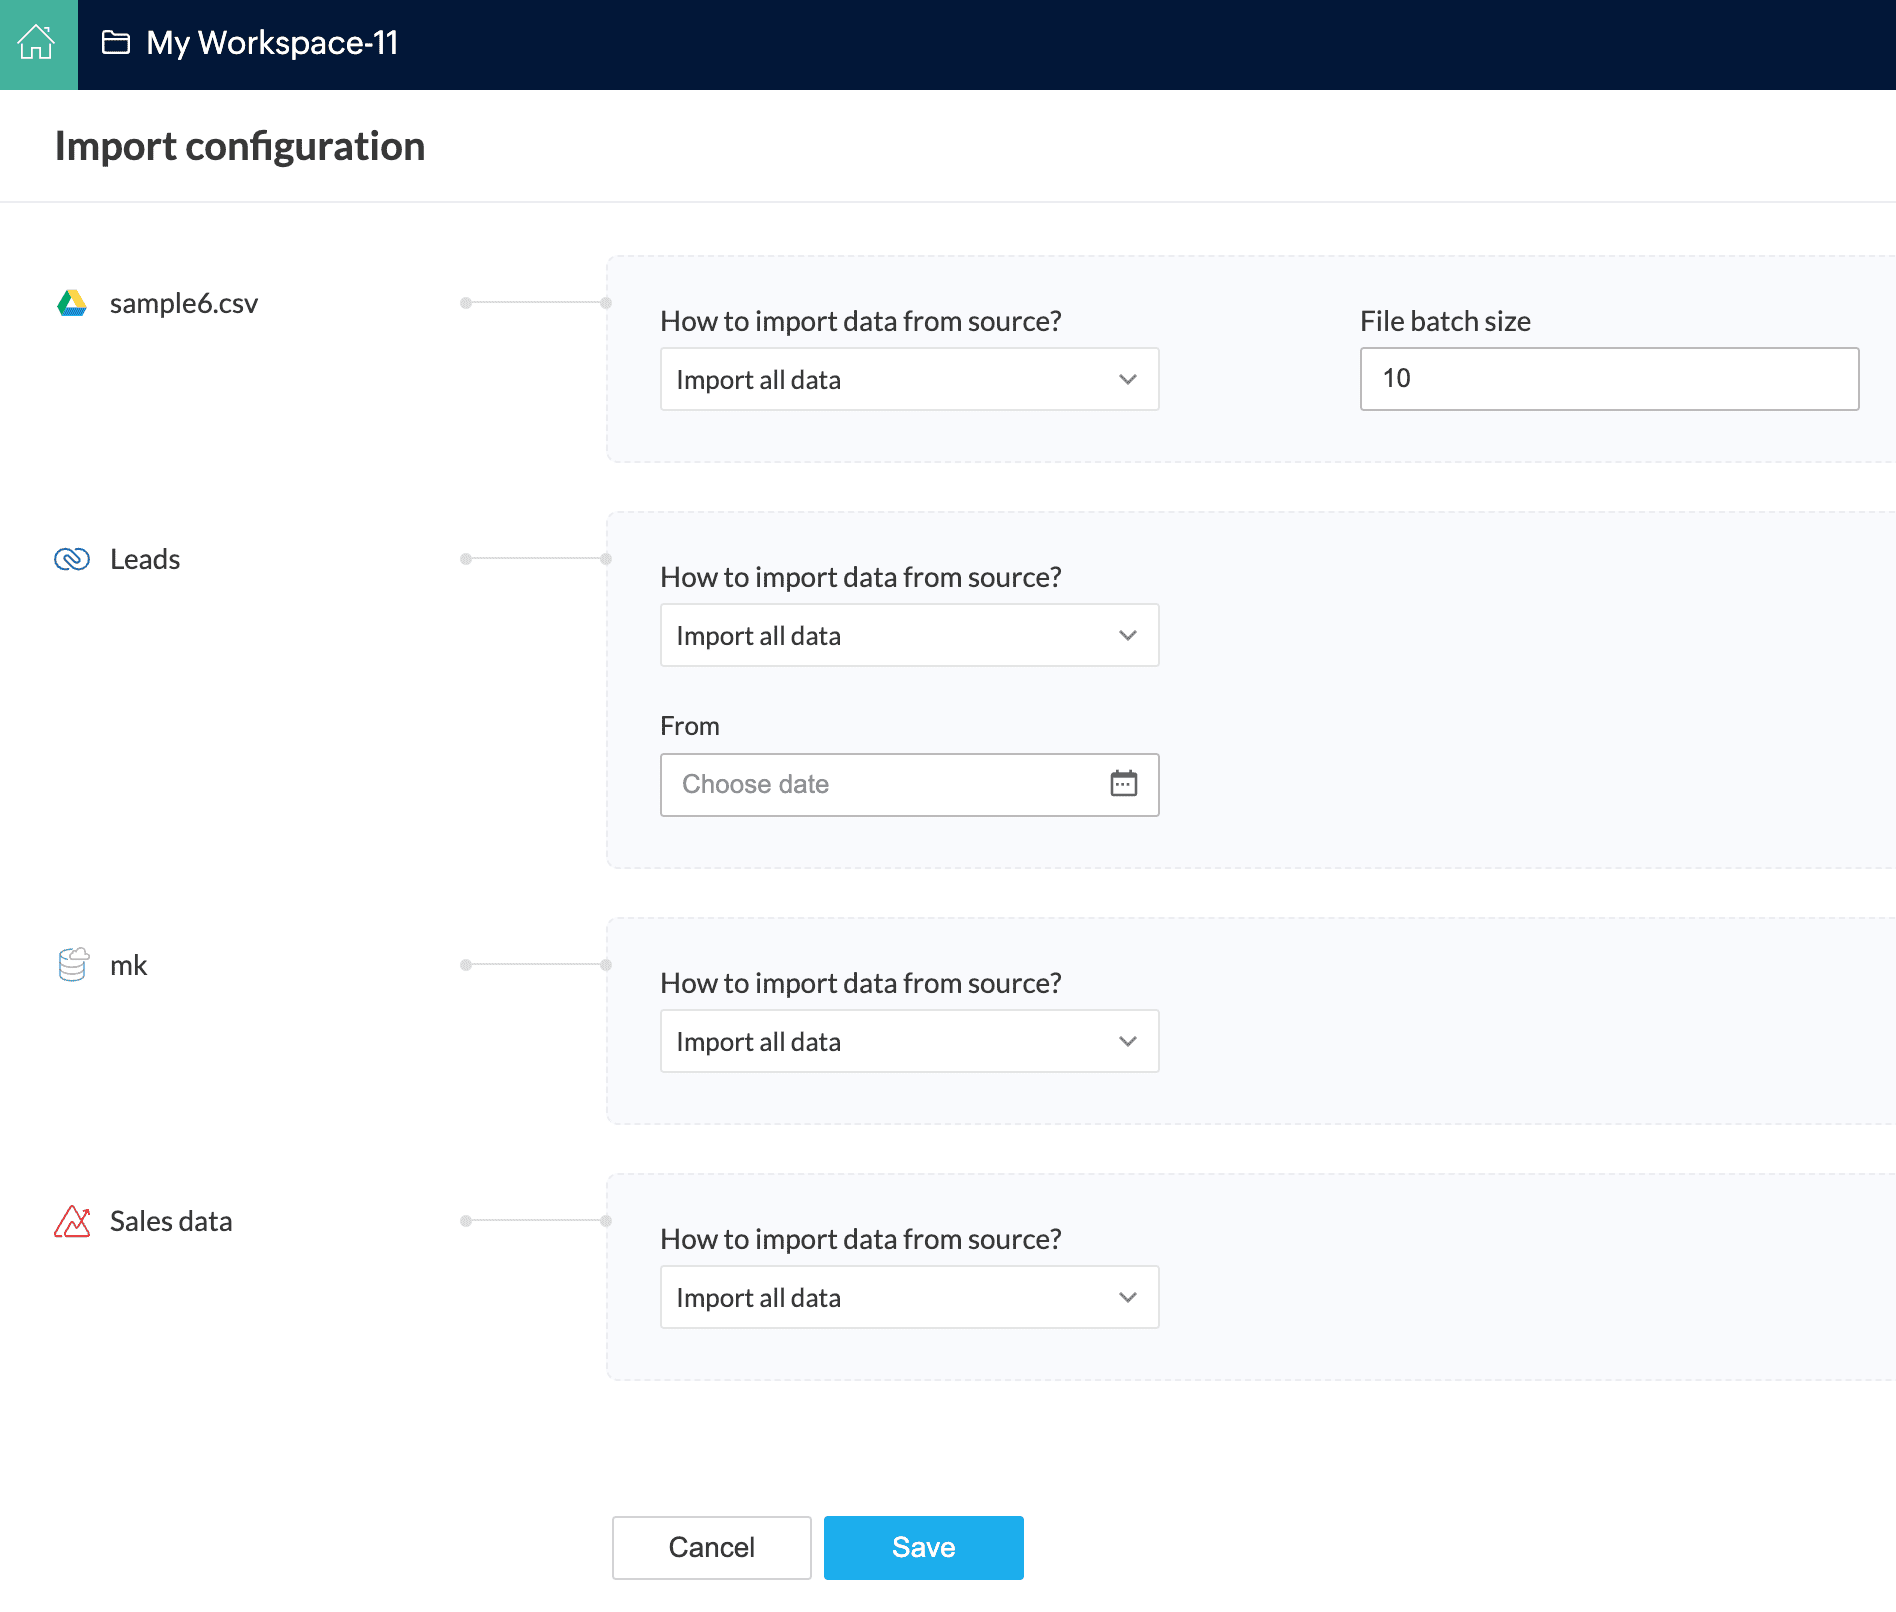Select the mk source name
The image size is (1896, 1612).
click(x=128, y=966)
